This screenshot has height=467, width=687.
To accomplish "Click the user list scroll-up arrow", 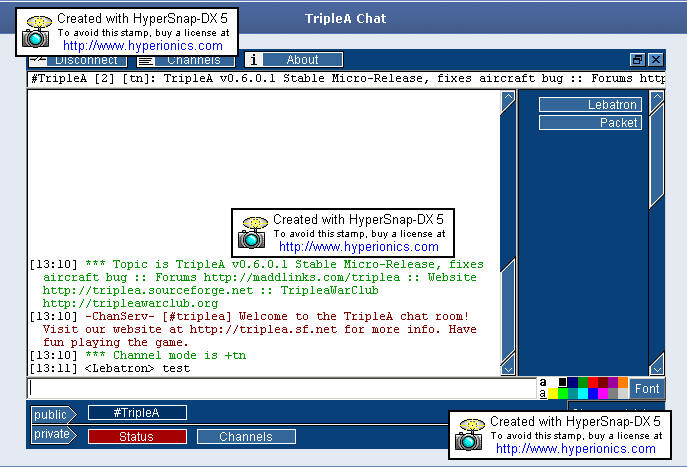I will click(657, 101).
